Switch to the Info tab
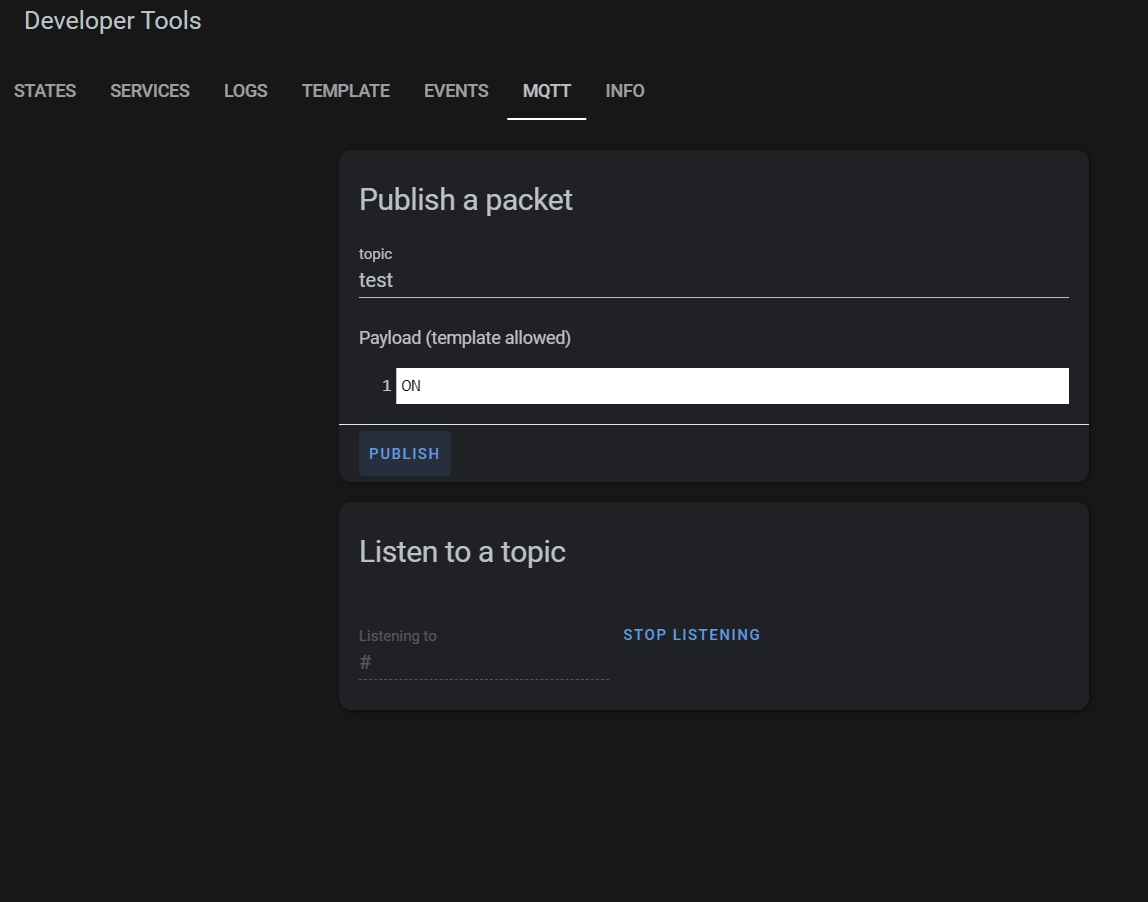 click(x=625, y=91)
